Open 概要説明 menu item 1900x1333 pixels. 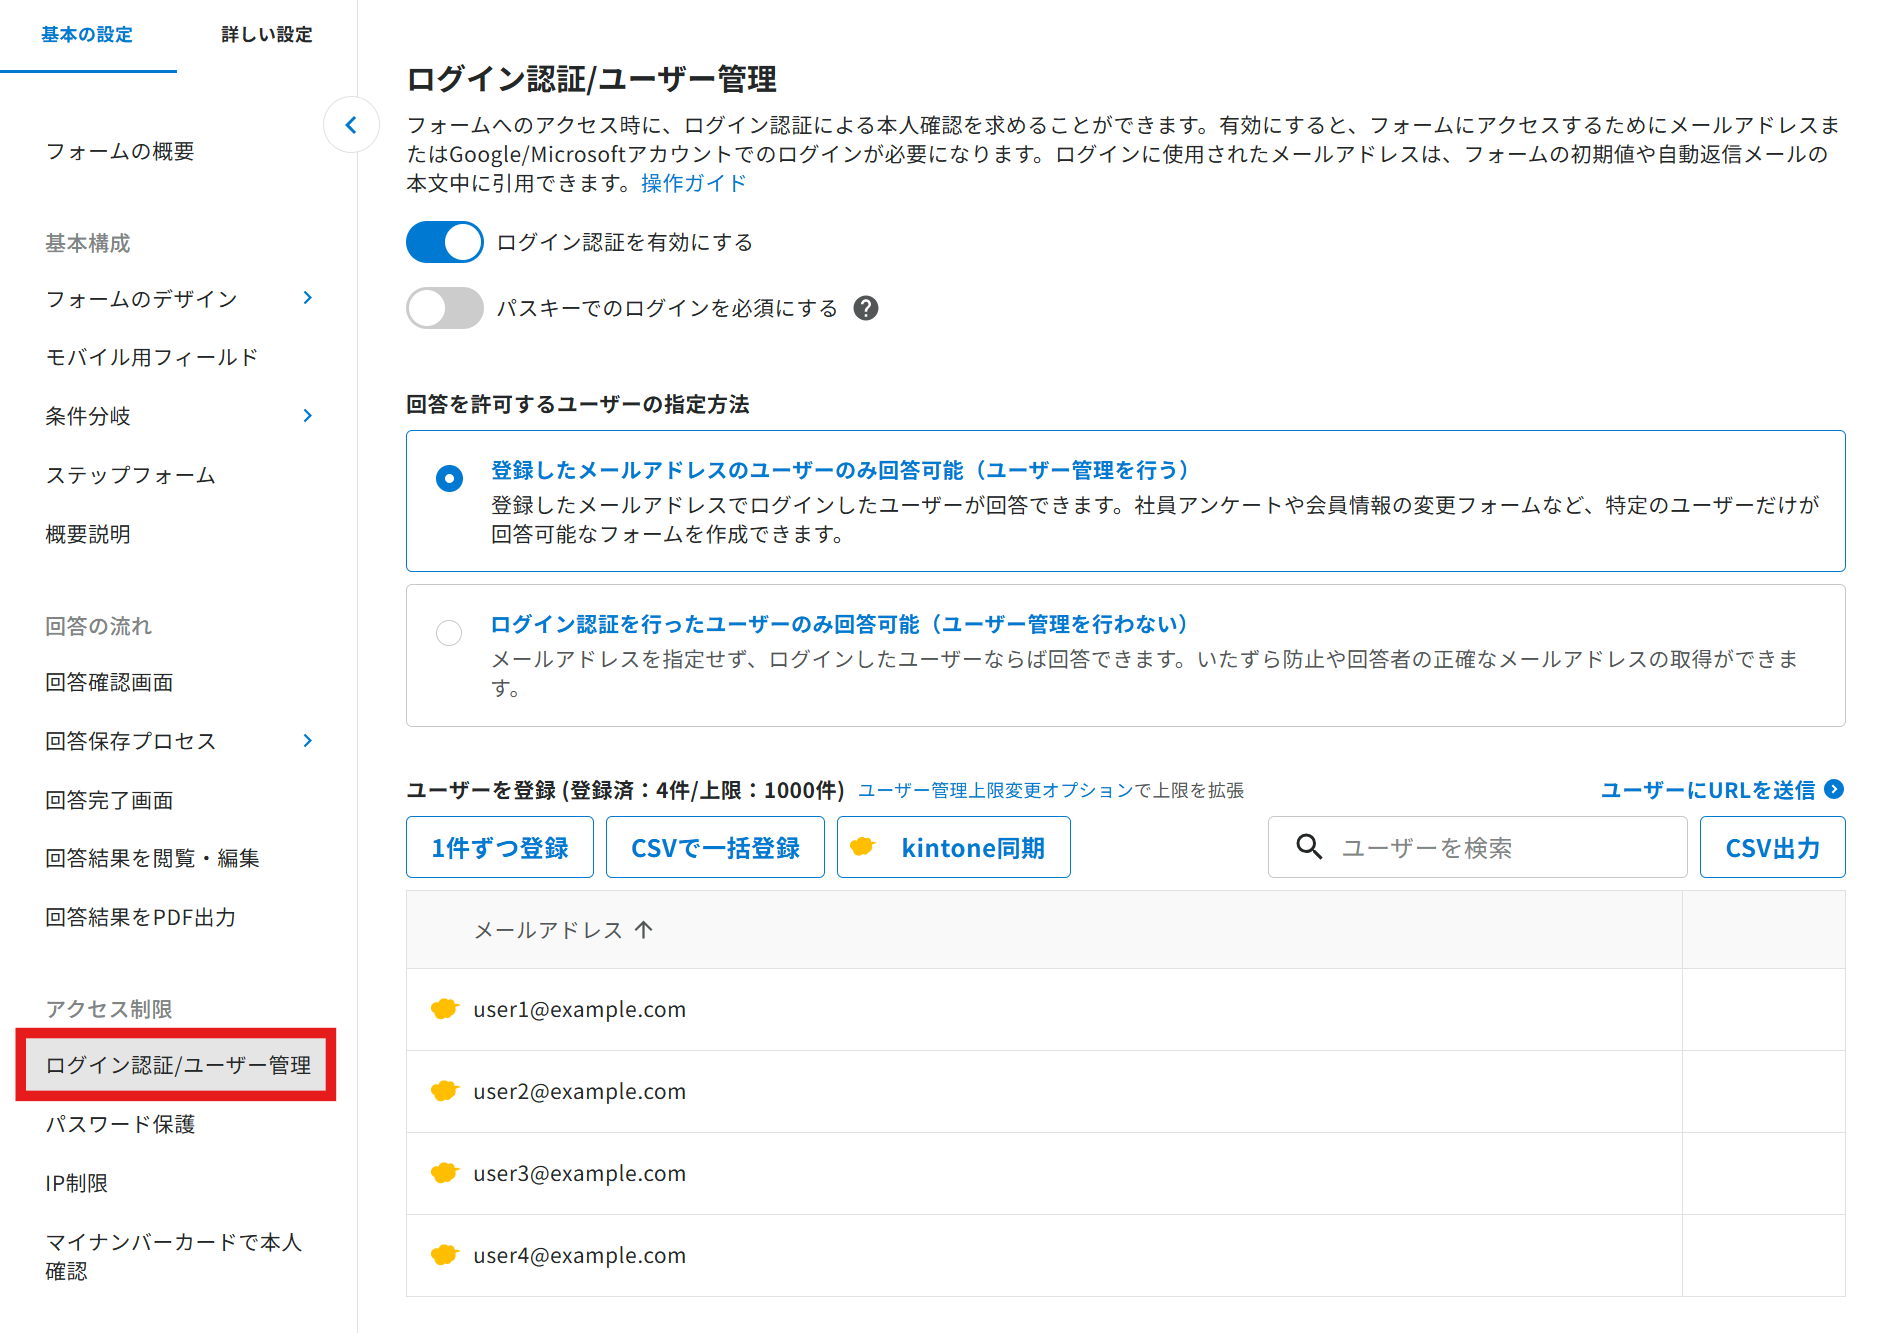pyautogui.click(x=88, y=534)
